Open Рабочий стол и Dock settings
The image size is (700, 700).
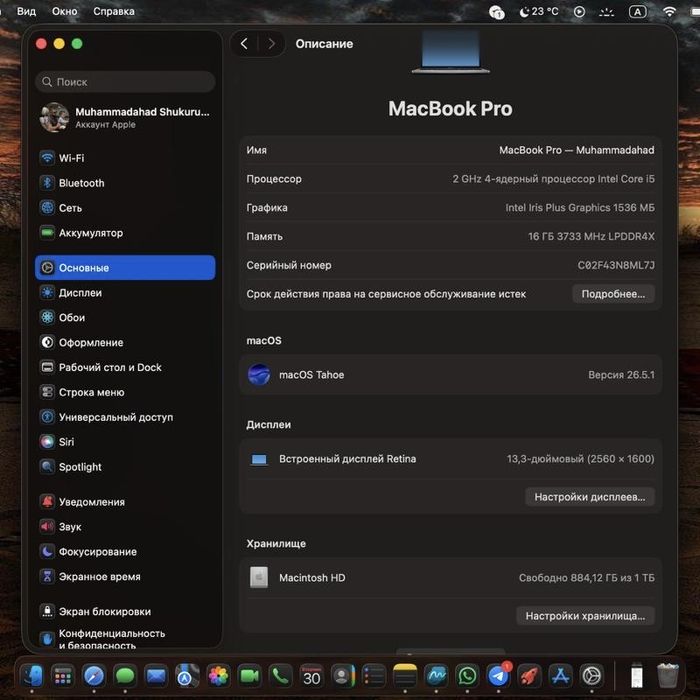[x=125, y=367]
